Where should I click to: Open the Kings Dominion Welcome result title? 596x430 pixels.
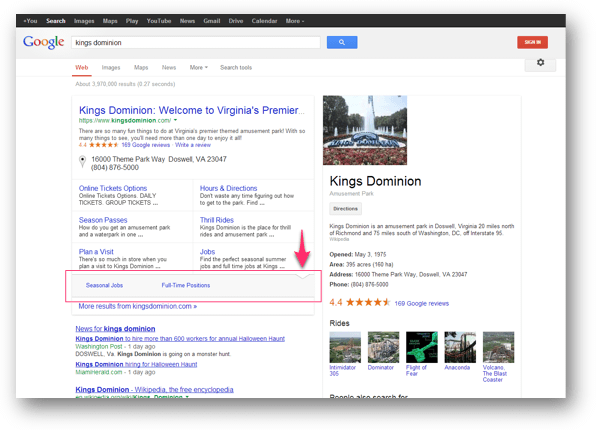[x=192, y=110]
